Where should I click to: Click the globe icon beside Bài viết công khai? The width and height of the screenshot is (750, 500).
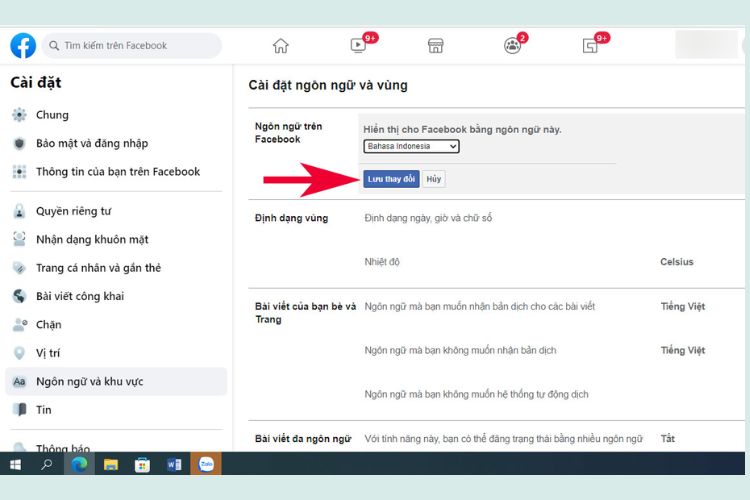[19, 296]
